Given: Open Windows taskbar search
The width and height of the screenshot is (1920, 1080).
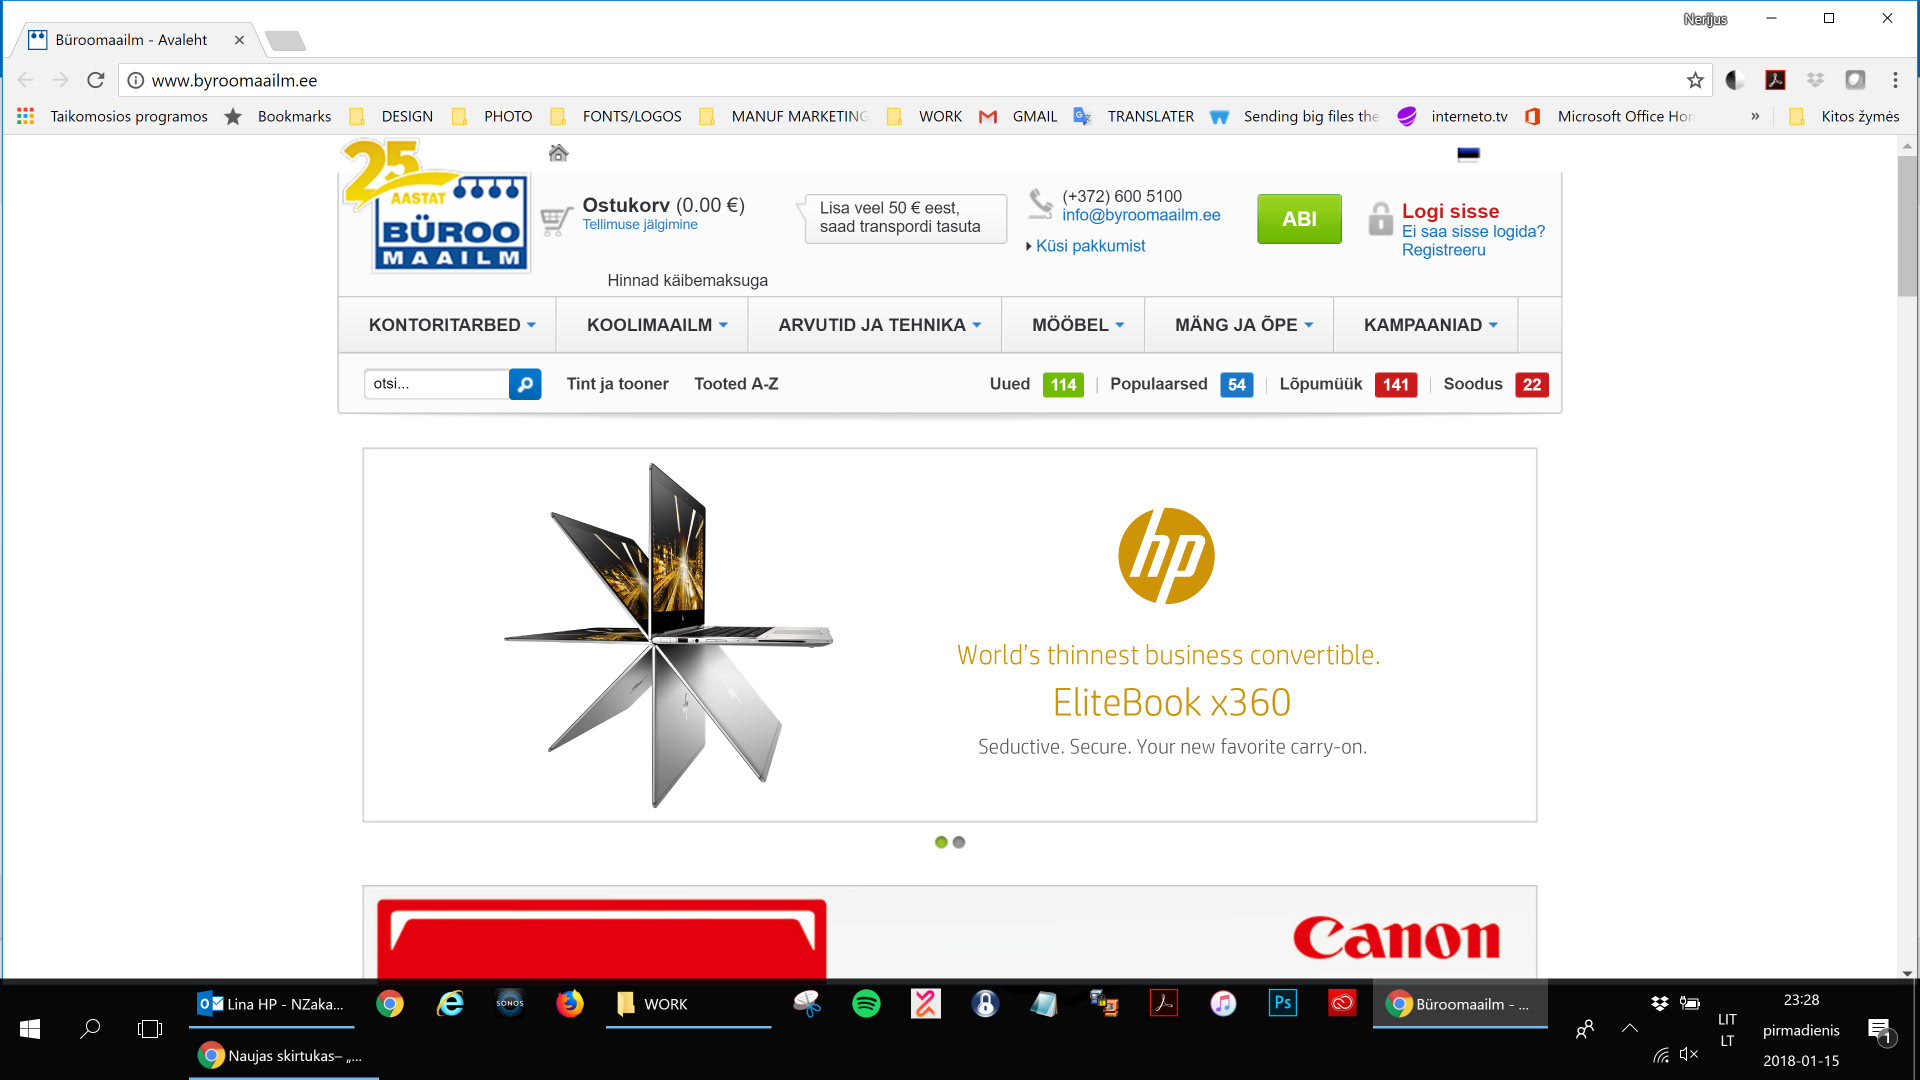Looking at the screenshot, I should point(90,1029).
